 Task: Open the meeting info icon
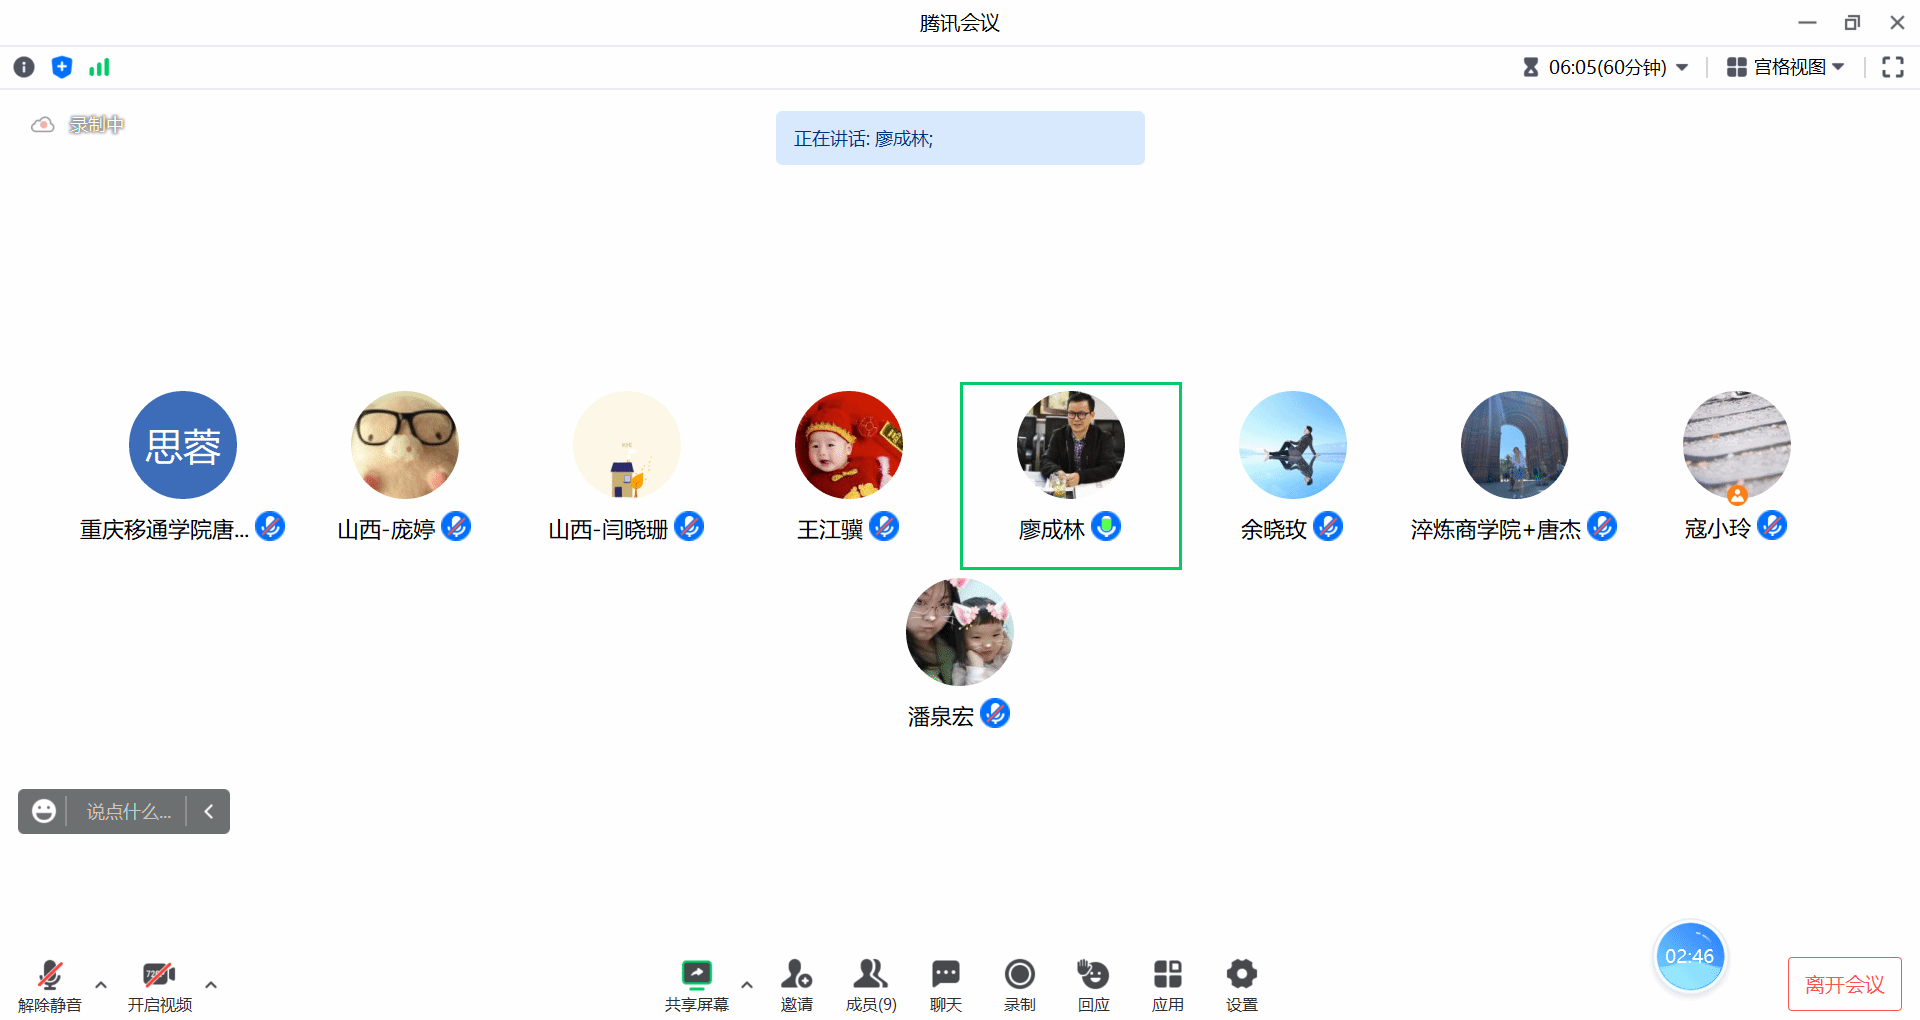point(24,67)
